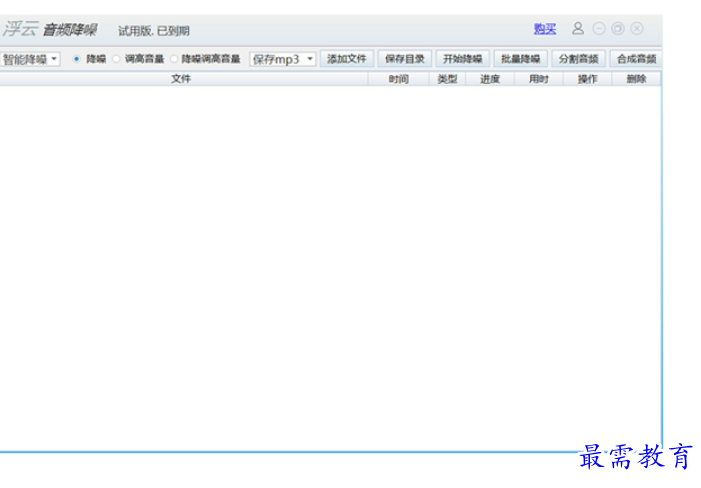The height and width of the screenshot is (488, 701).
Task: Open the 保存mp3 format dropdown
Action: click(283, 59)
